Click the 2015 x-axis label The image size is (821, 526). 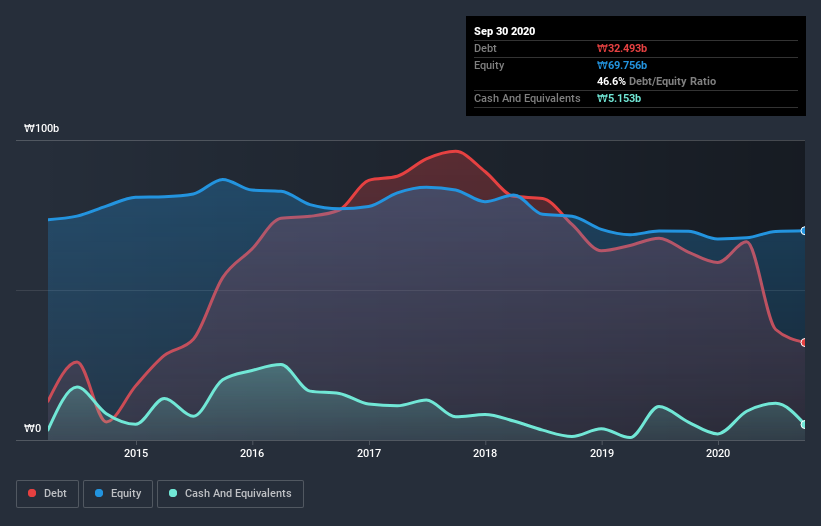(x=136, y=453)
